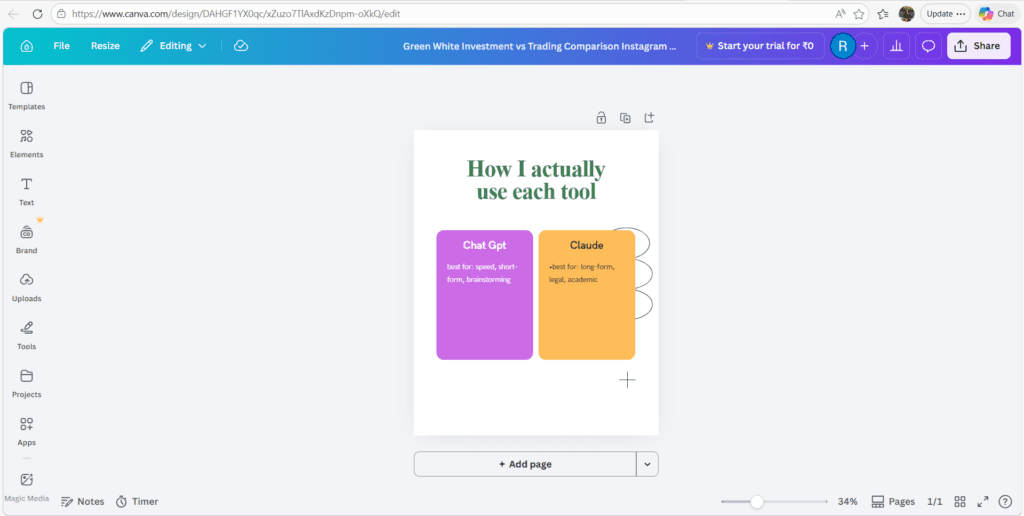
Task: Open Magic Media in sidebar
Action: tap(26, 487)
